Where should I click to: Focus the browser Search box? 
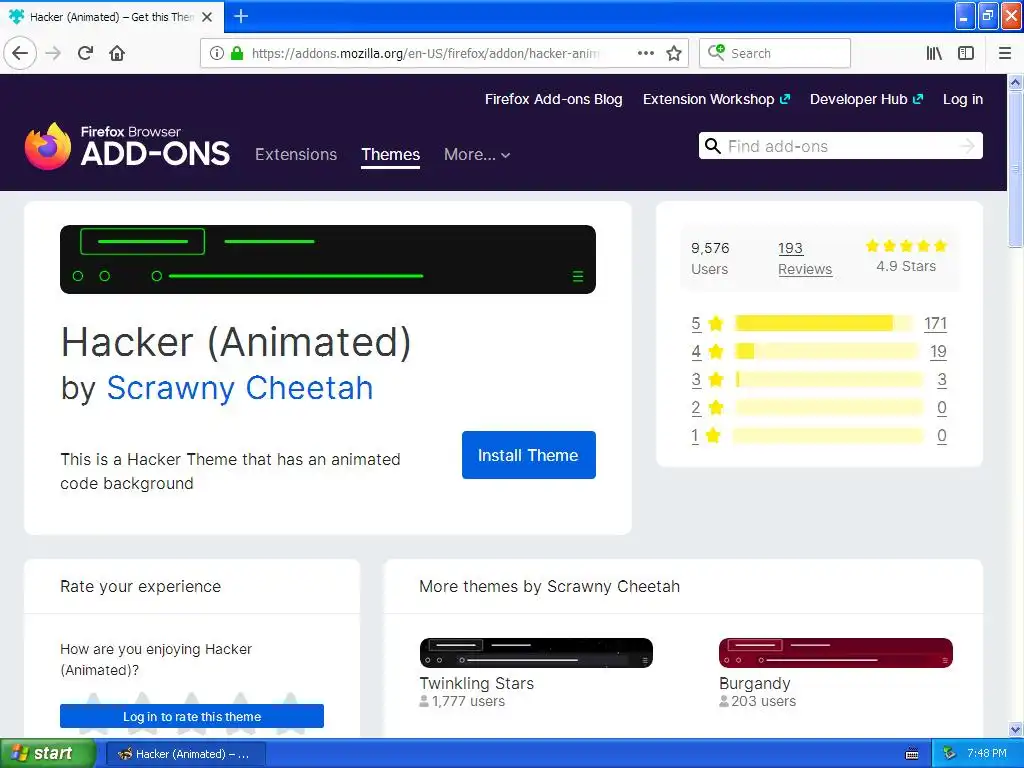pos(775,53)
